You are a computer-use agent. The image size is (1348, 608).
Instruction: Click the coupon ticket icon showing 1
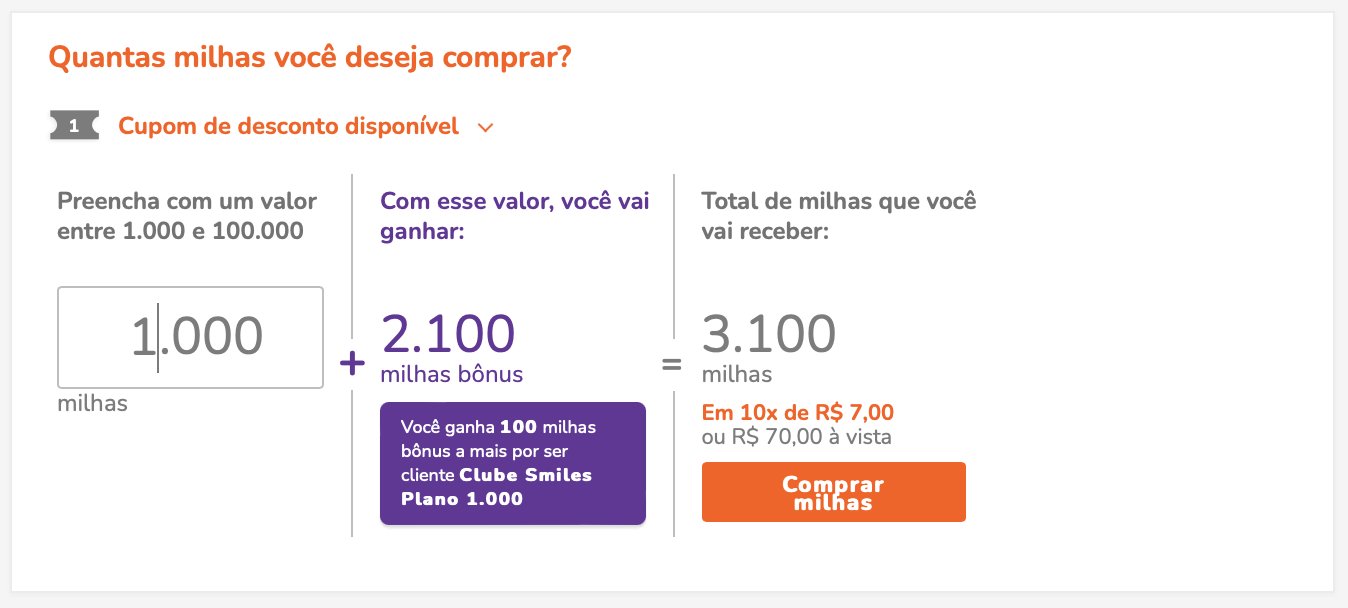[74, 126]
